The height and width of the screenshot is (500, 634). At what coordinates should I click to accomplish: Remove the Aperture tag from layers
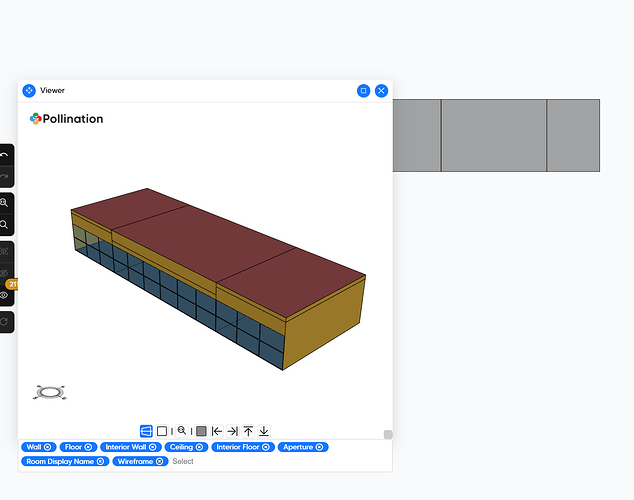tap(320, 447)
